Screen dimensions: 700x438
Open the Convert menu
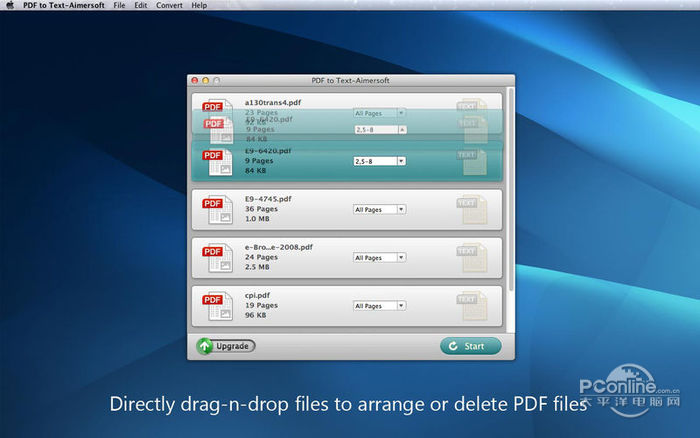[x=169, y=5]
